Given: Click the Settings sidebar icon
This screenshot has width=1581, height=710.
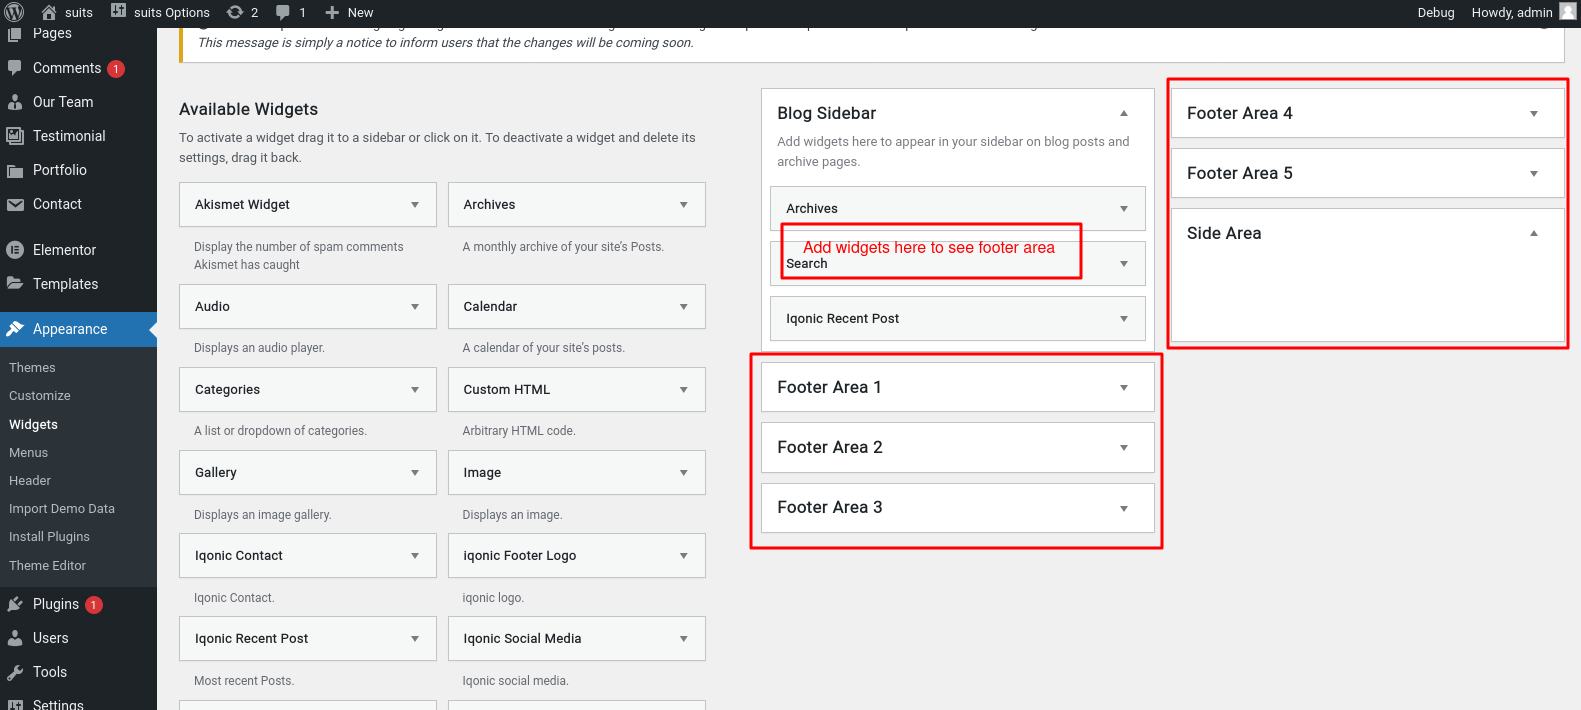Looking at the screenshot, I should (x=15, y=704).
